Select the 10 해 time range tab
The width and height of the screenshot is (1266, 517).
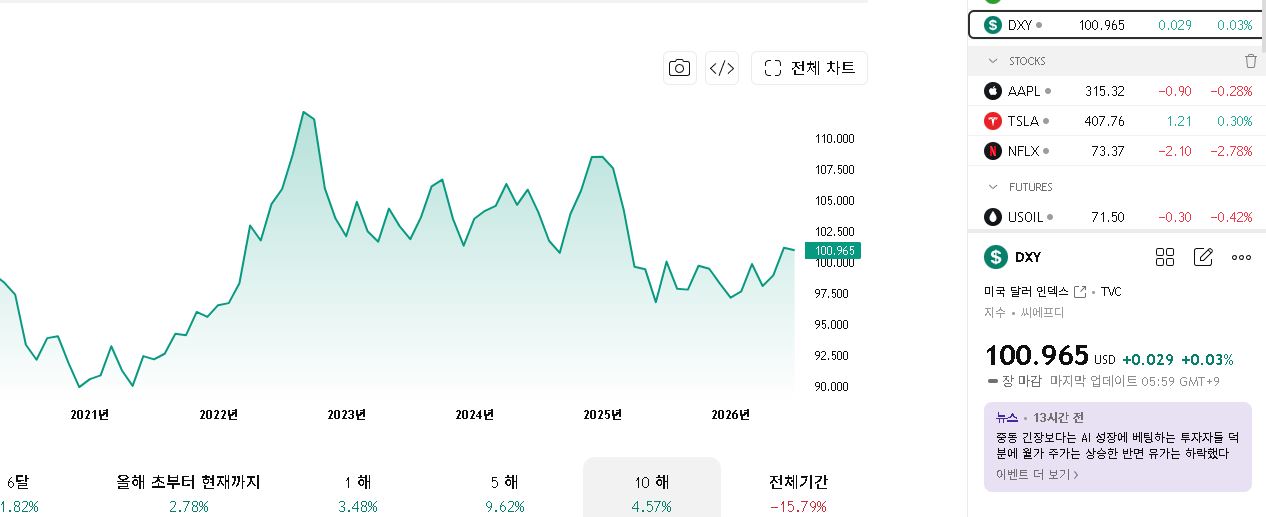point(652,493)
